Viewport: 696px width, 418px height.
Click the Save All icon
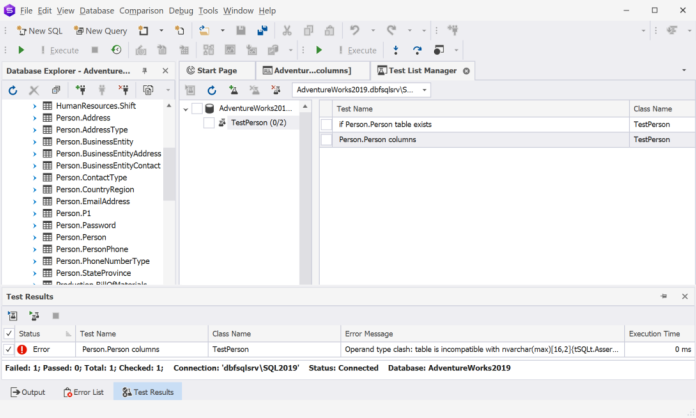coord(262,31)
